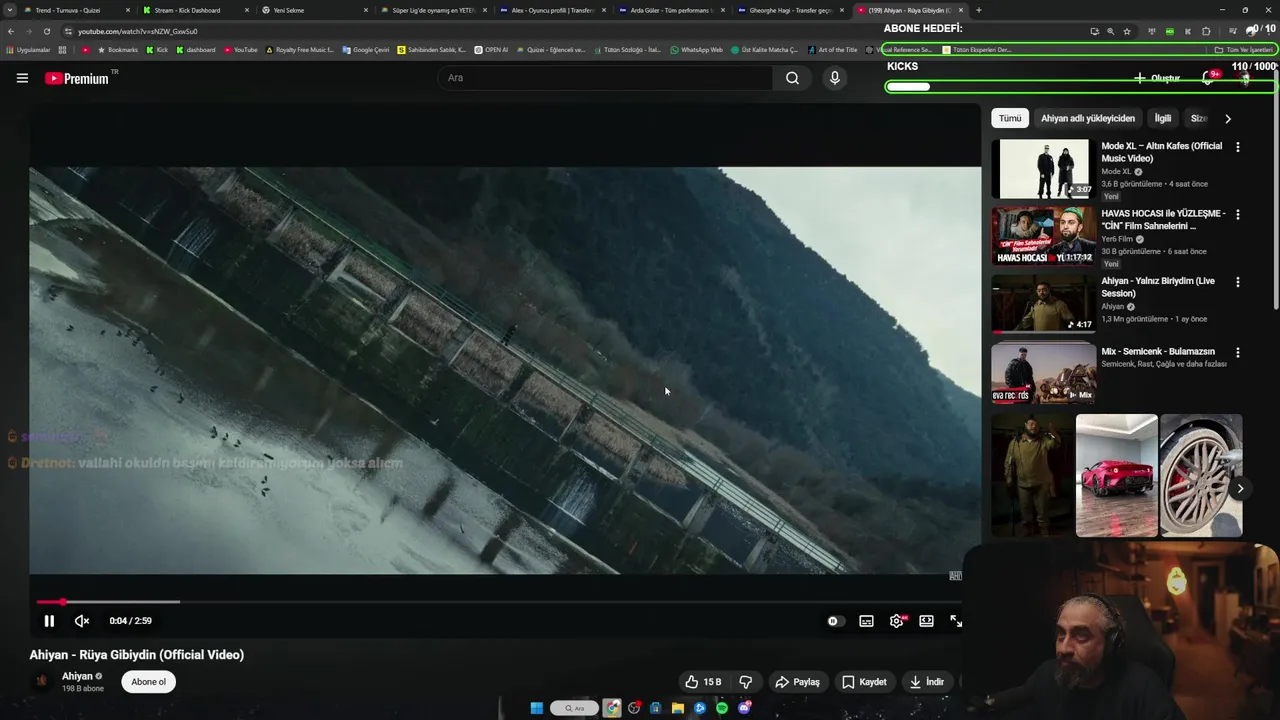Save the video with Kaydet
The height and width of the screenshot is (720, 1280).
[x=864, y=682]
